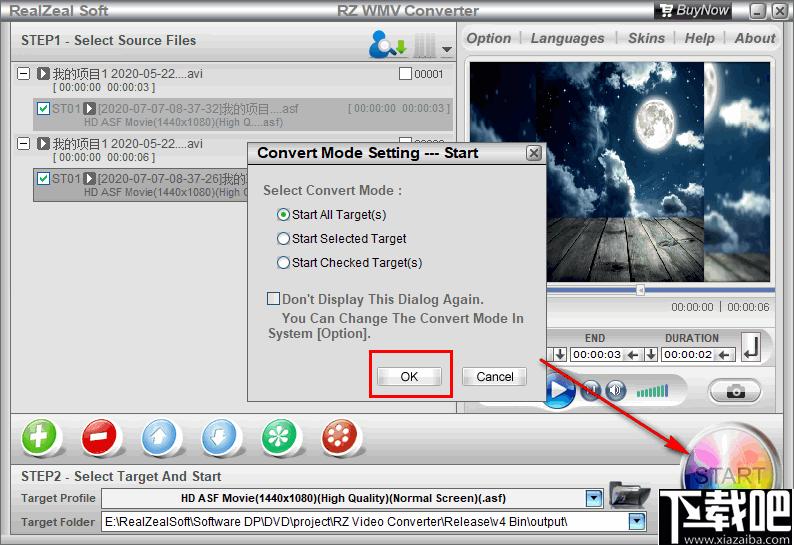The width and height of the screenshot is (794, 545).
Task: Click the blue move down arrow button
Action: pos(219,437)
